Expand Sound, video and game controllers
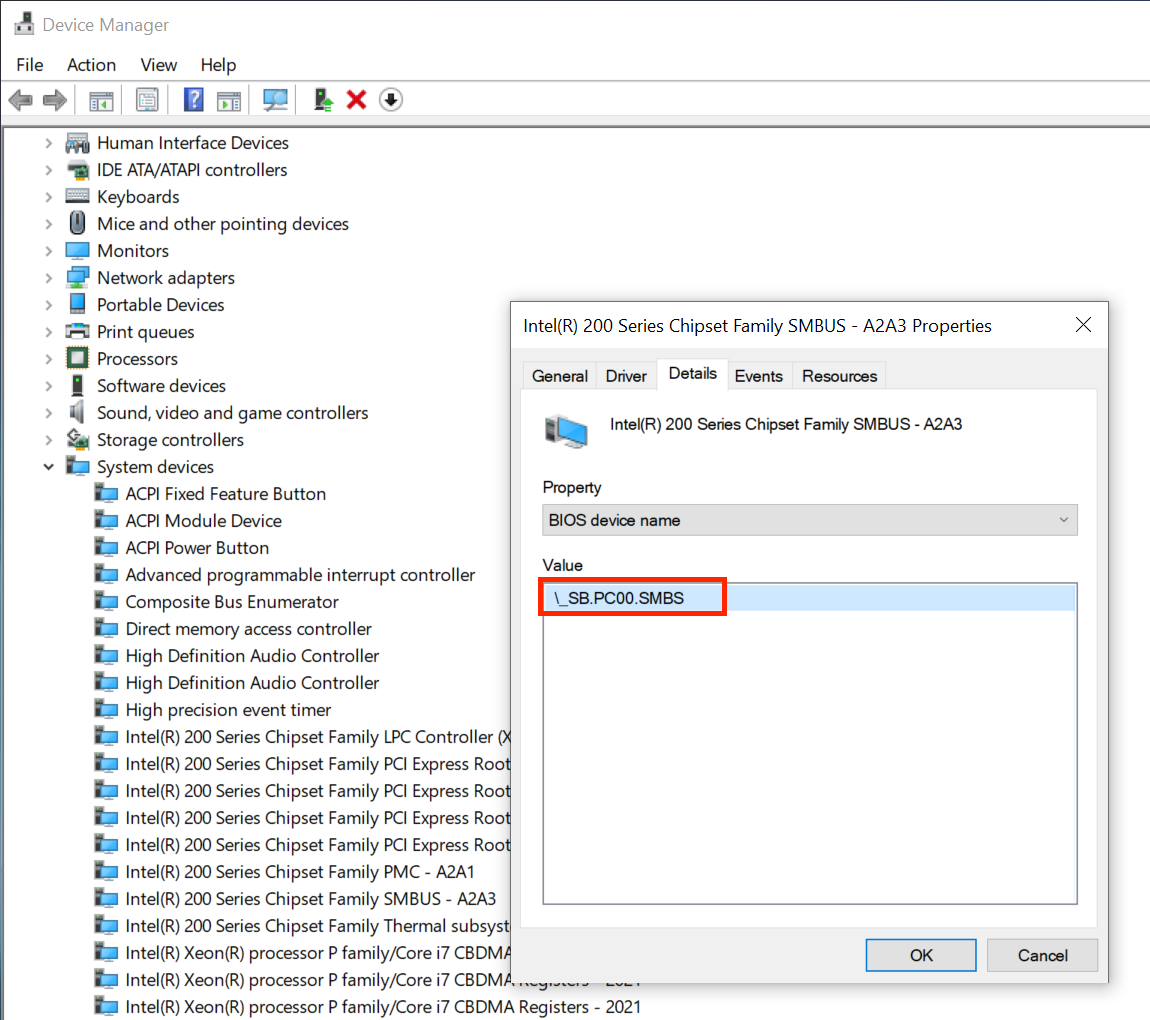The height and width of the screenshot is (1020, 1150). click(x=48, y=413)
